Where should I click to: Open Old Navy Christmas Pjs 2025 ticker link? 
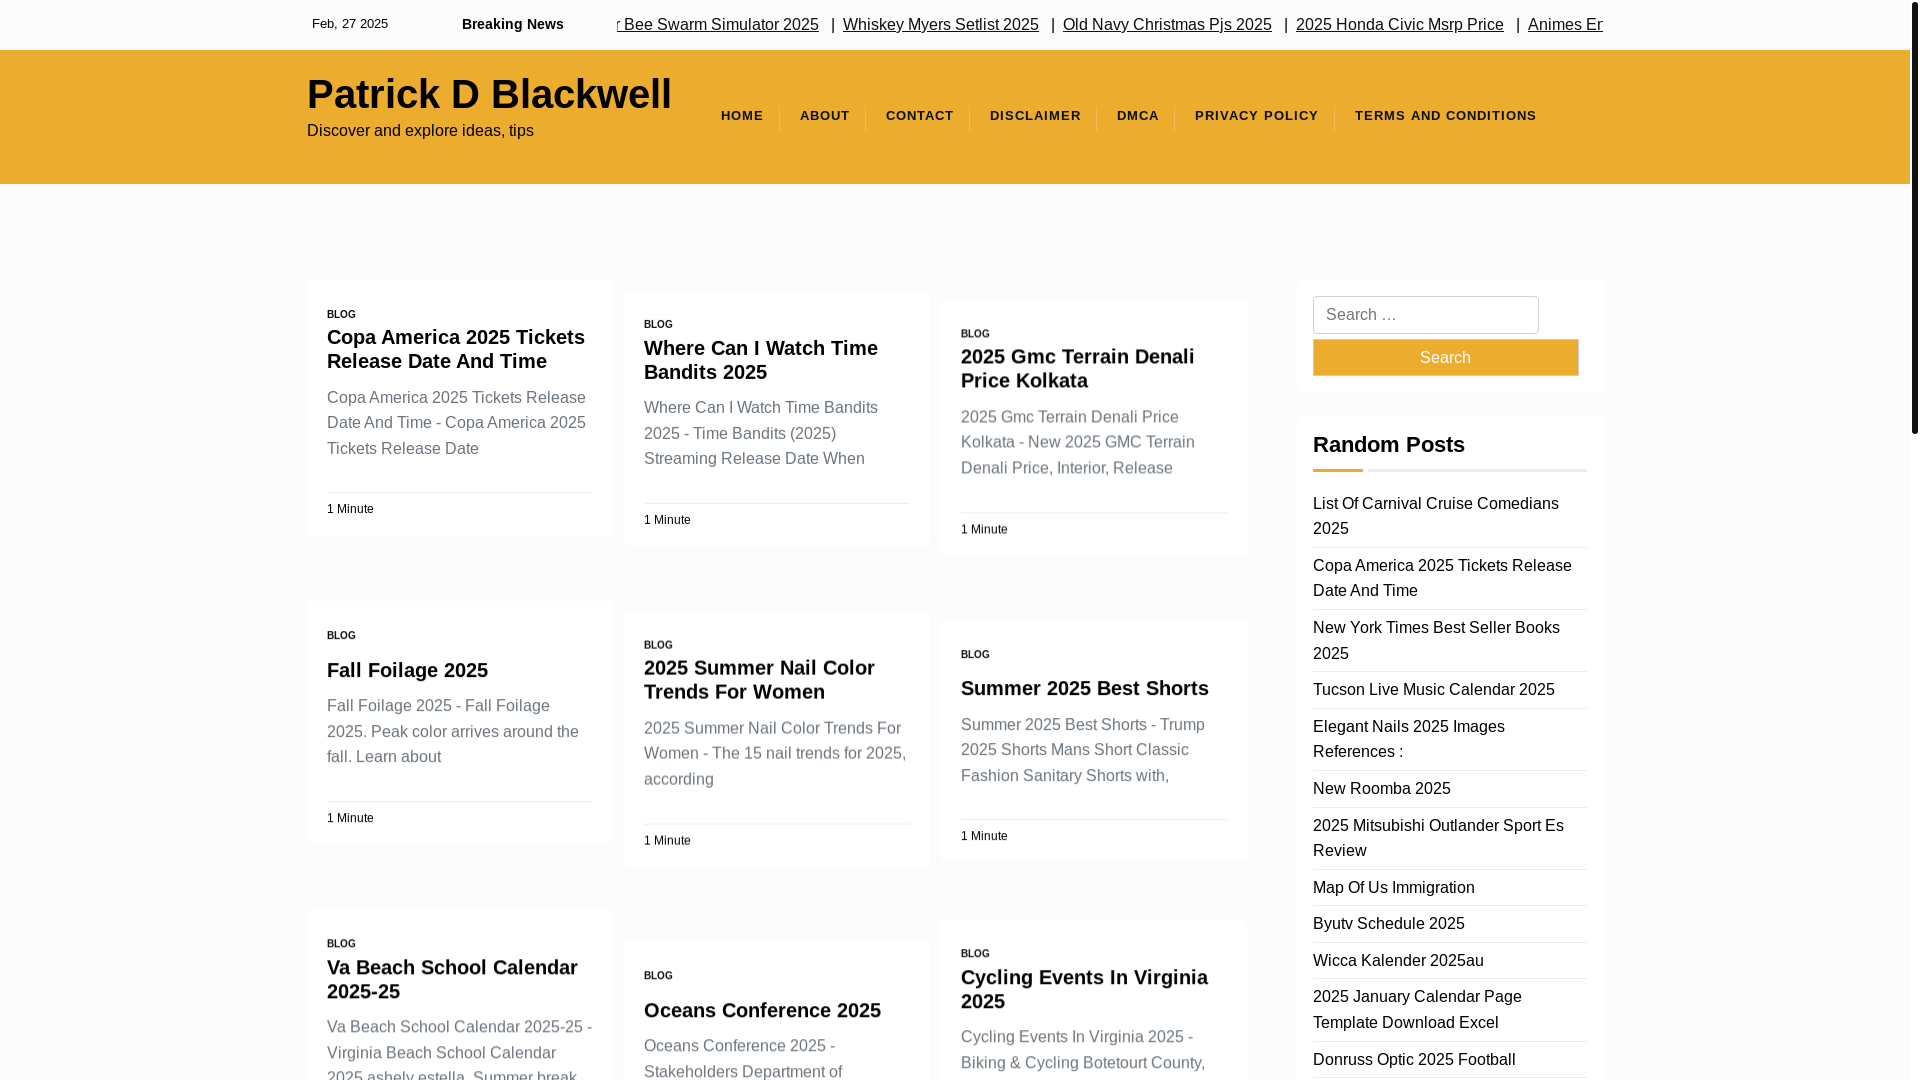click(x=1167, y=25)
